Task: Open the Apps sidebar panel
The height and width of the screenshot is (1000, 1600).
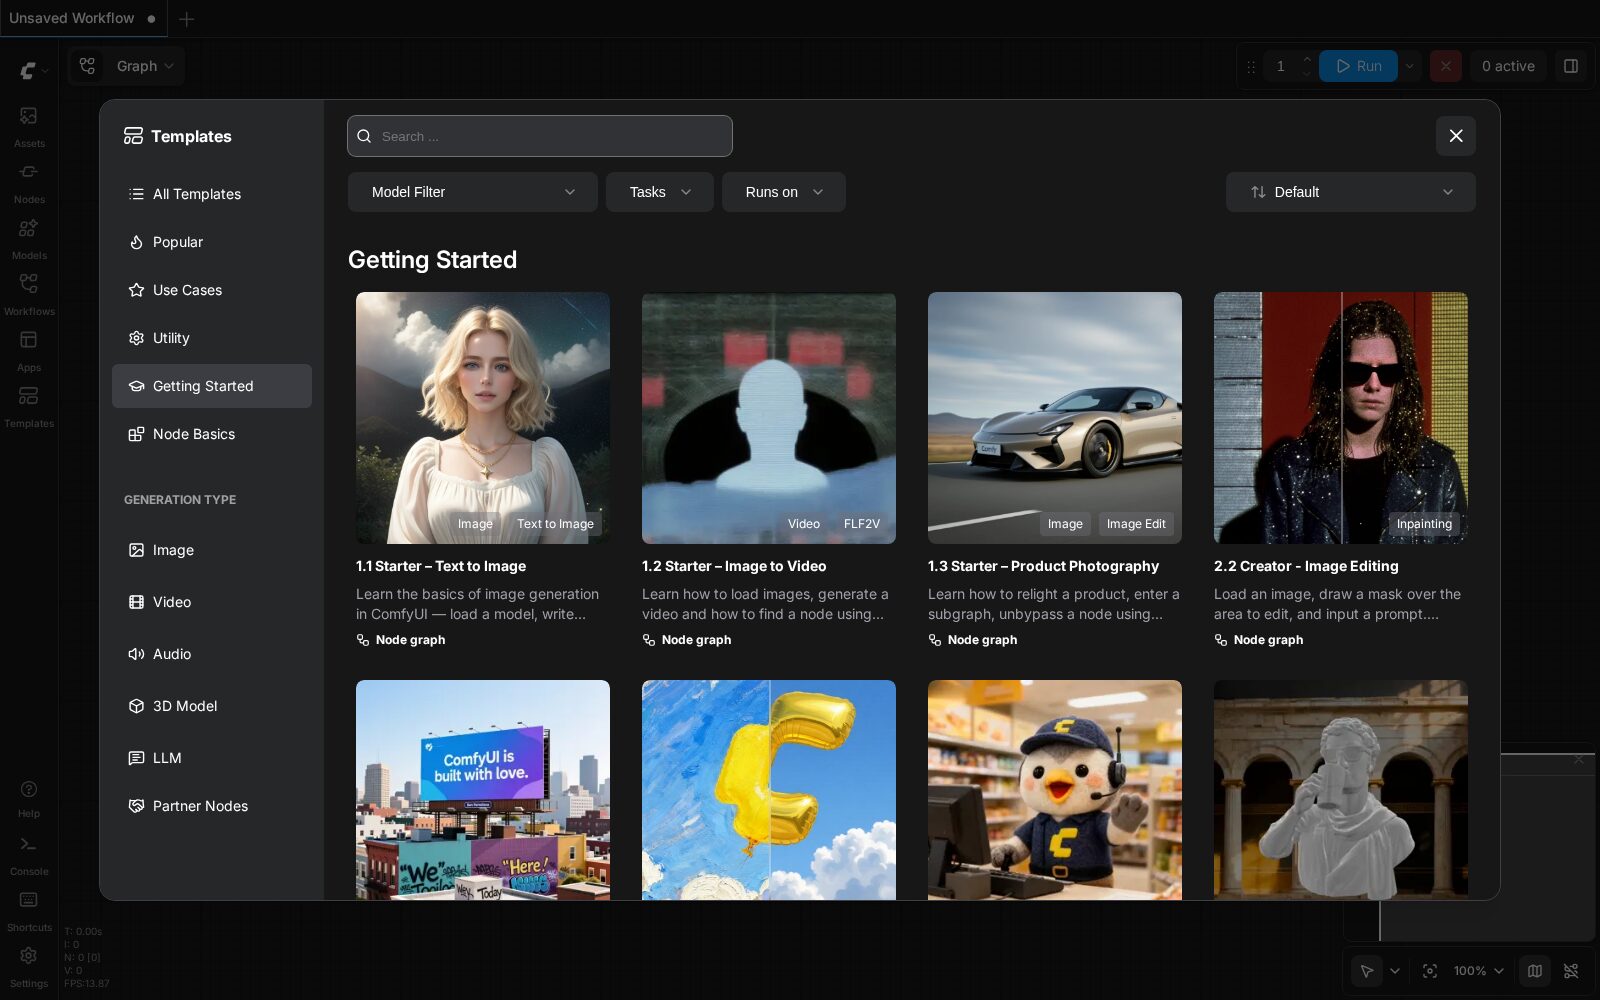Action: click(29, 349)
